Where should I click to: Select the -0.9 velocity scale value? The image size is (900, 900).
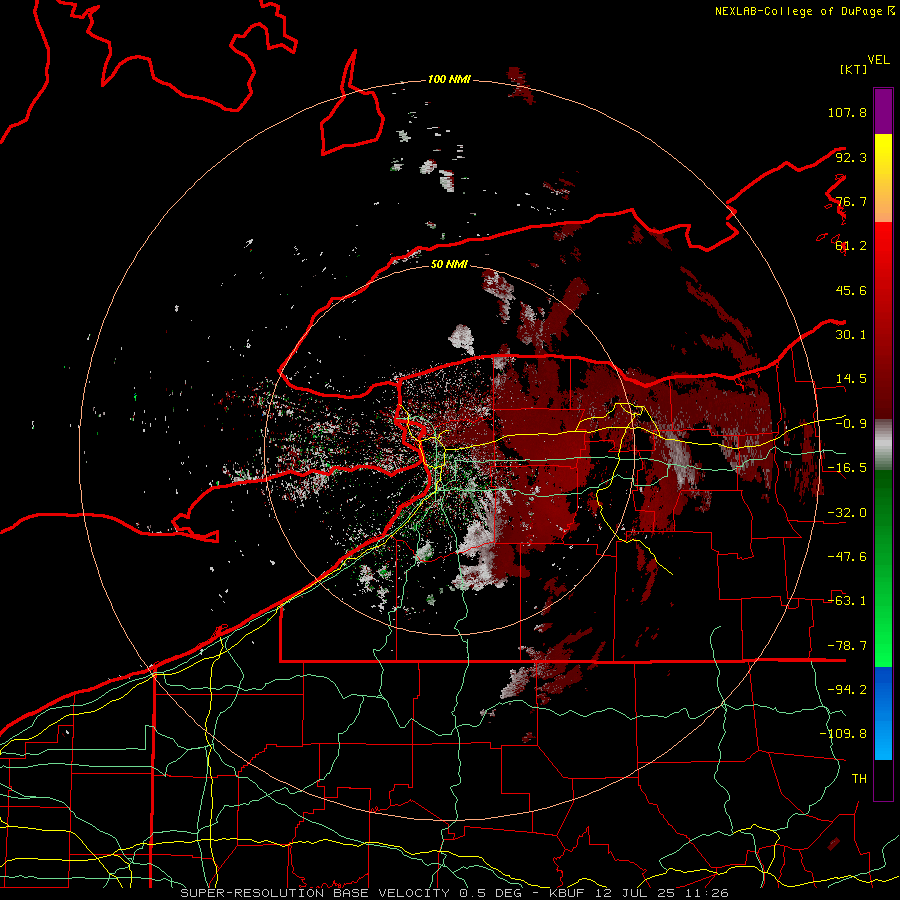[851, 424]
